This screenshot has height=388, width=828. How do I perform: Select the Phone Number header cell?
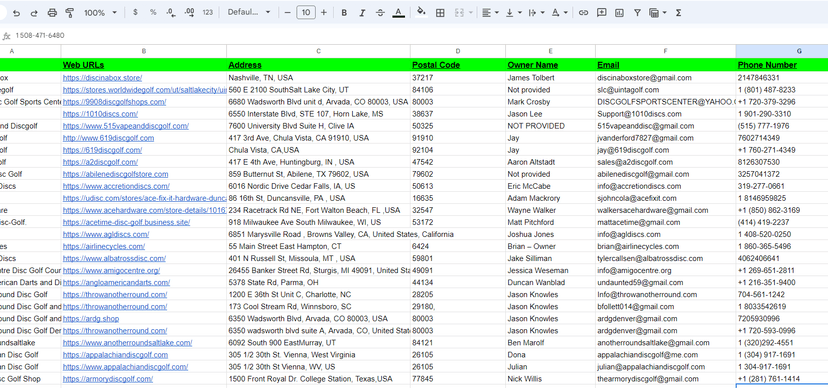point(782,65)
